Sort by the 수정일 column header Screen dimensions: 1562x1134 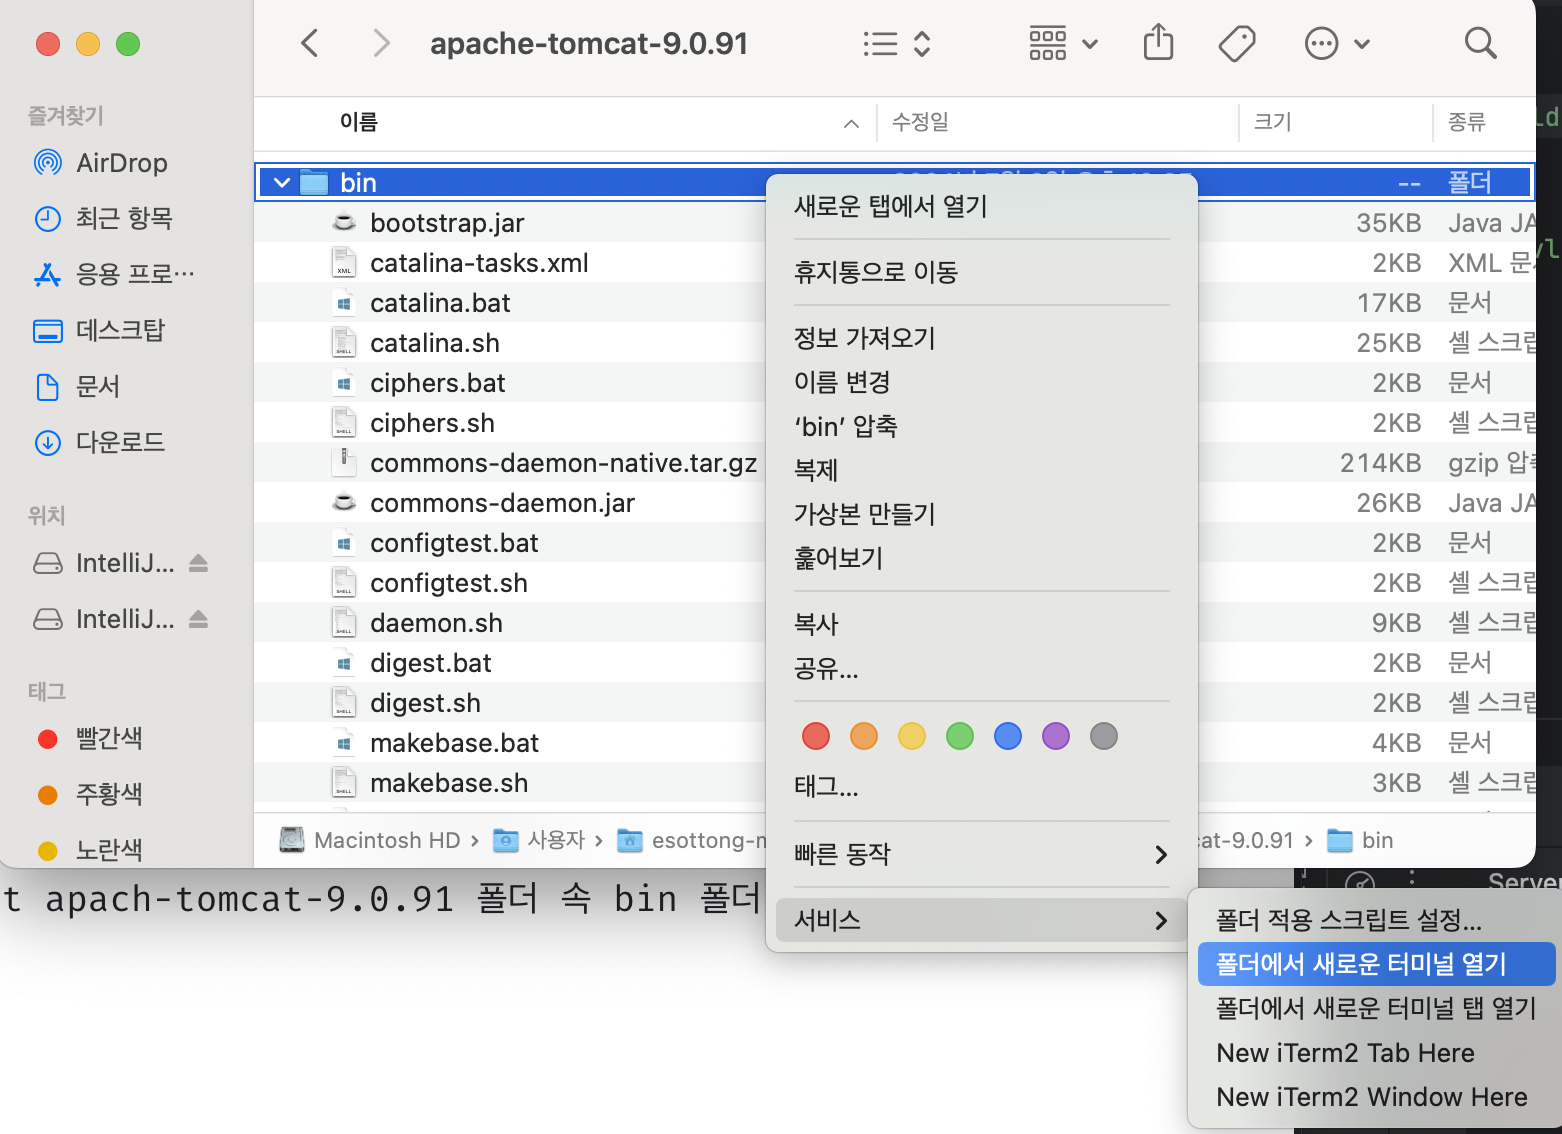click(x=920, y=122)
